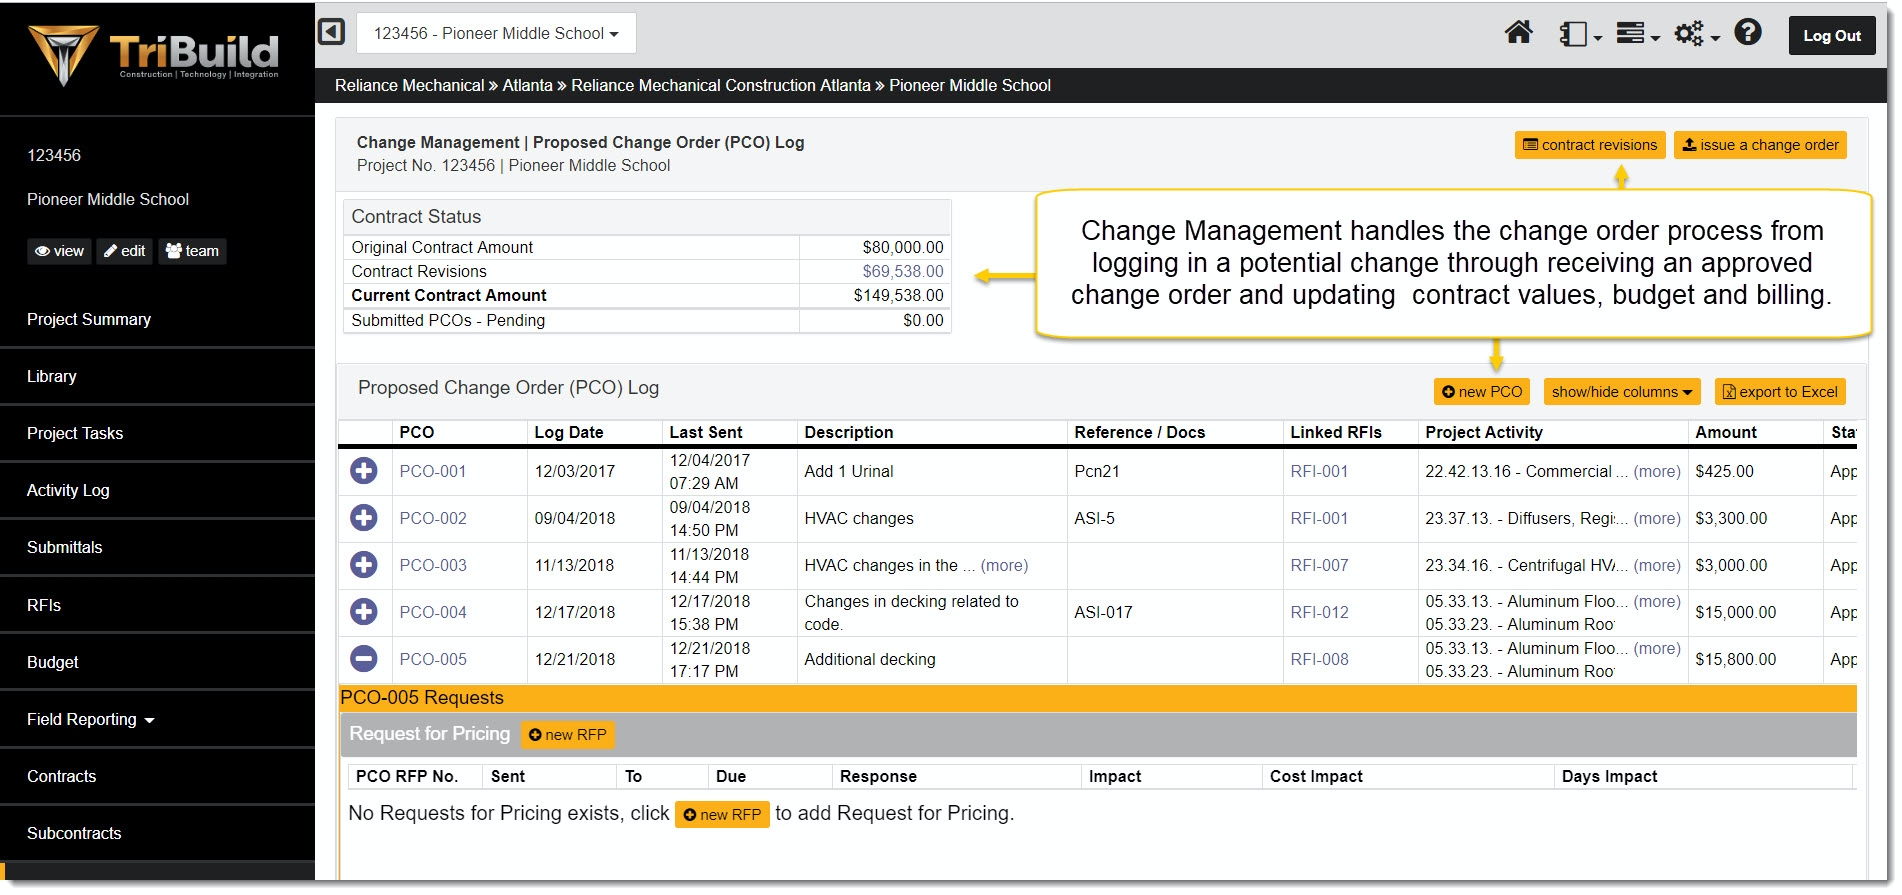1902x895 pixels.
Task: Expand the Field Reporting menu
Action: coord(91,719)
